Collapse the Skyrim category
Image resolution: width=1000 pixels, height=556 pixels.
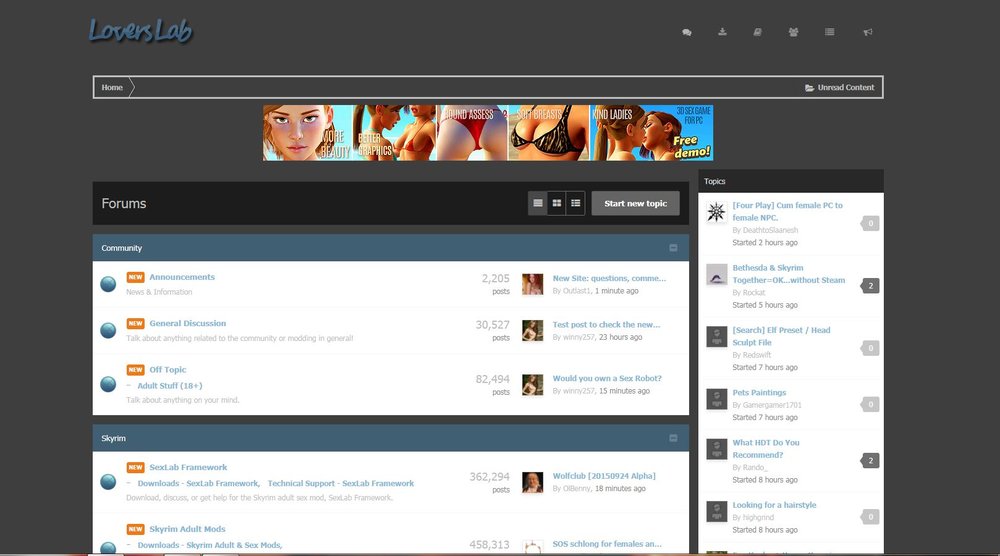(x=673, y=438)
